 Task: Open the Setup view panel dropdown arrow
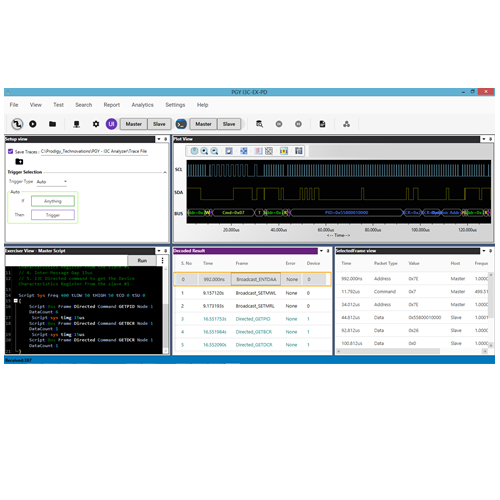click(159, 139)
